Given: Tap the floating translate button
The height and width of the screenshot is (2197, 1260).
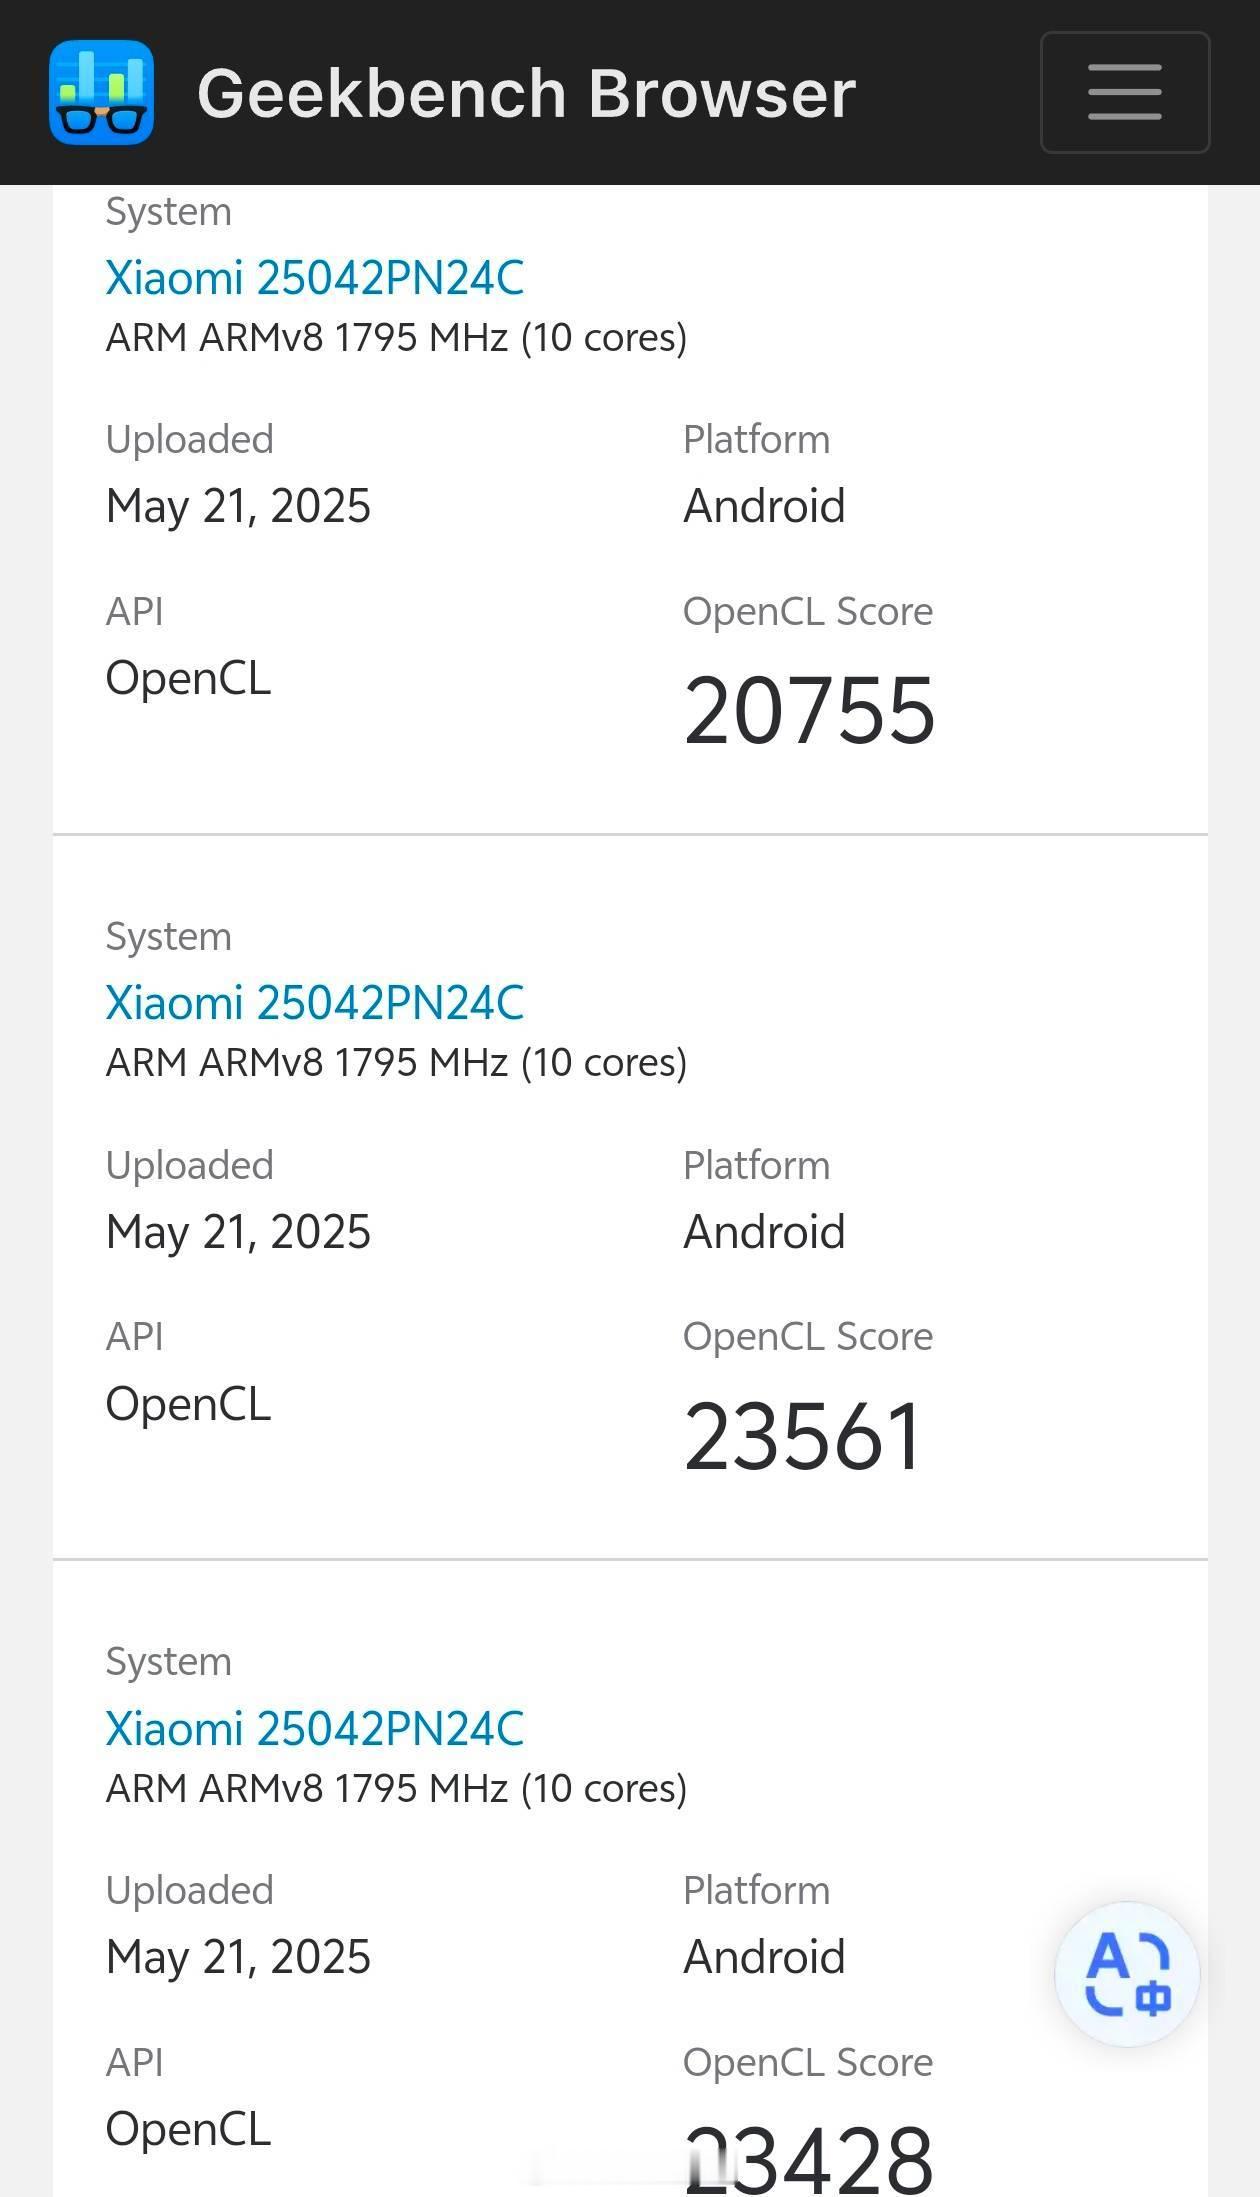Looking at the screenshot, I should coord(1127,1973).
